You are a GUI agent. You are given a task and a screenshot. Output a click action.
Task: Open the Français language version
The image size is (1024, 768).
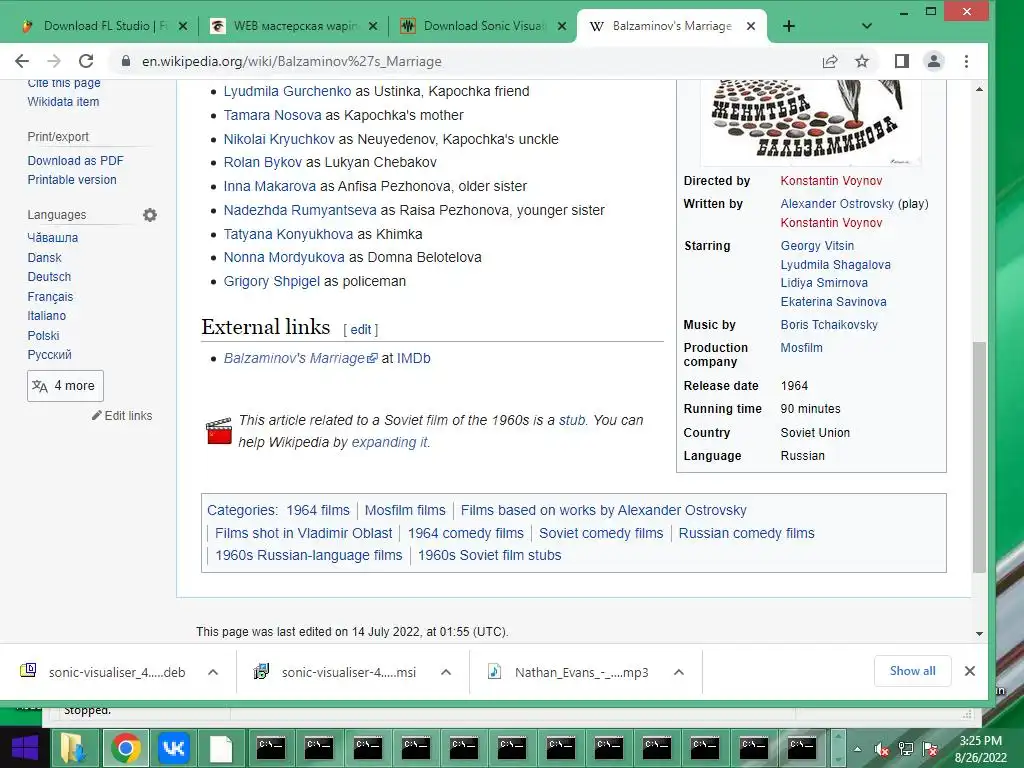(50, 296)
